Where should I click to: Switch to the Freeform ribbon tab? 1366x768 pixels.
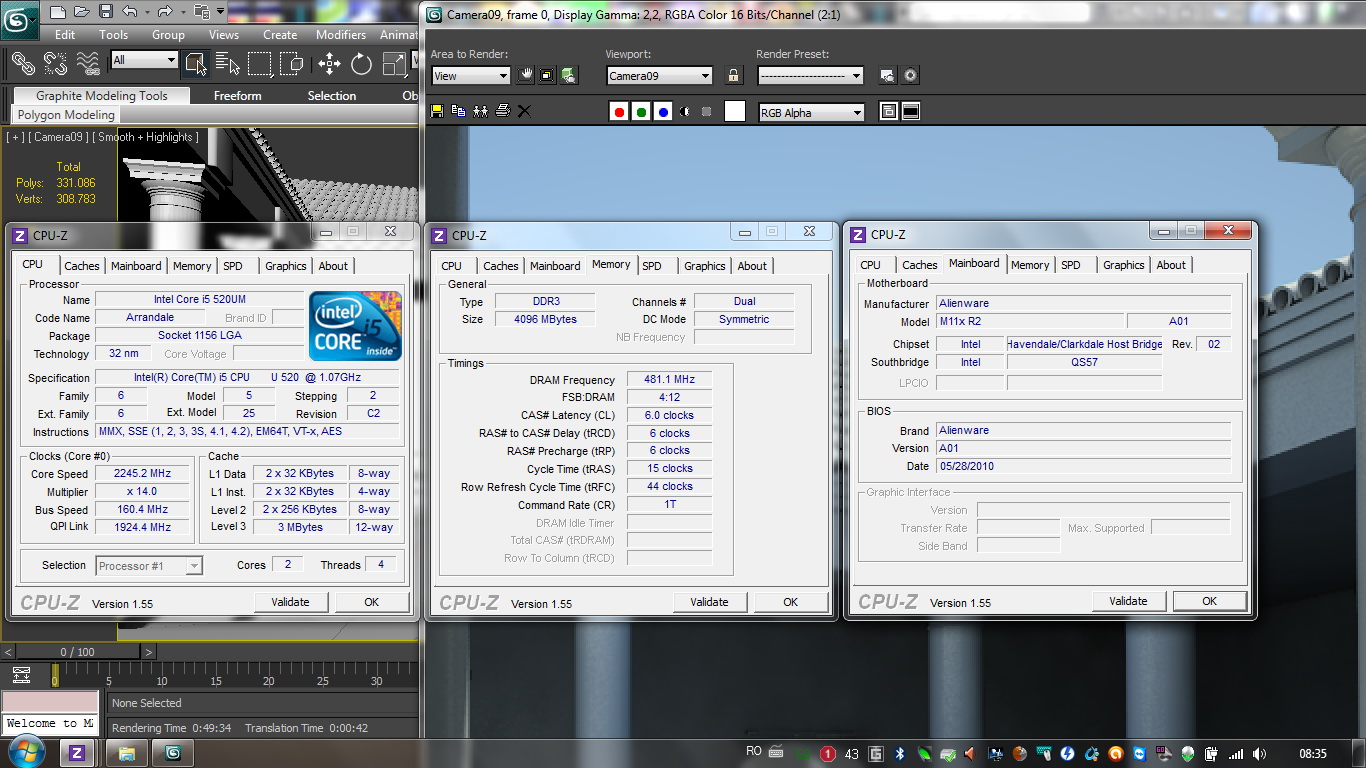(237, 96)
